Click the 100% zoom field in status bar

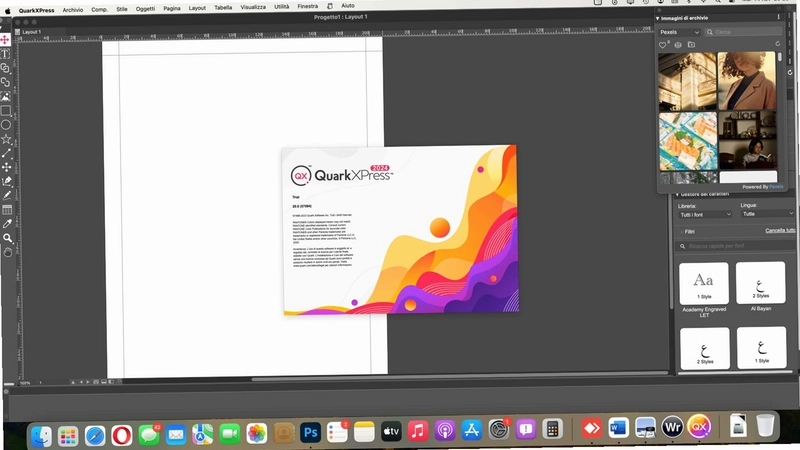pos(24,383)
